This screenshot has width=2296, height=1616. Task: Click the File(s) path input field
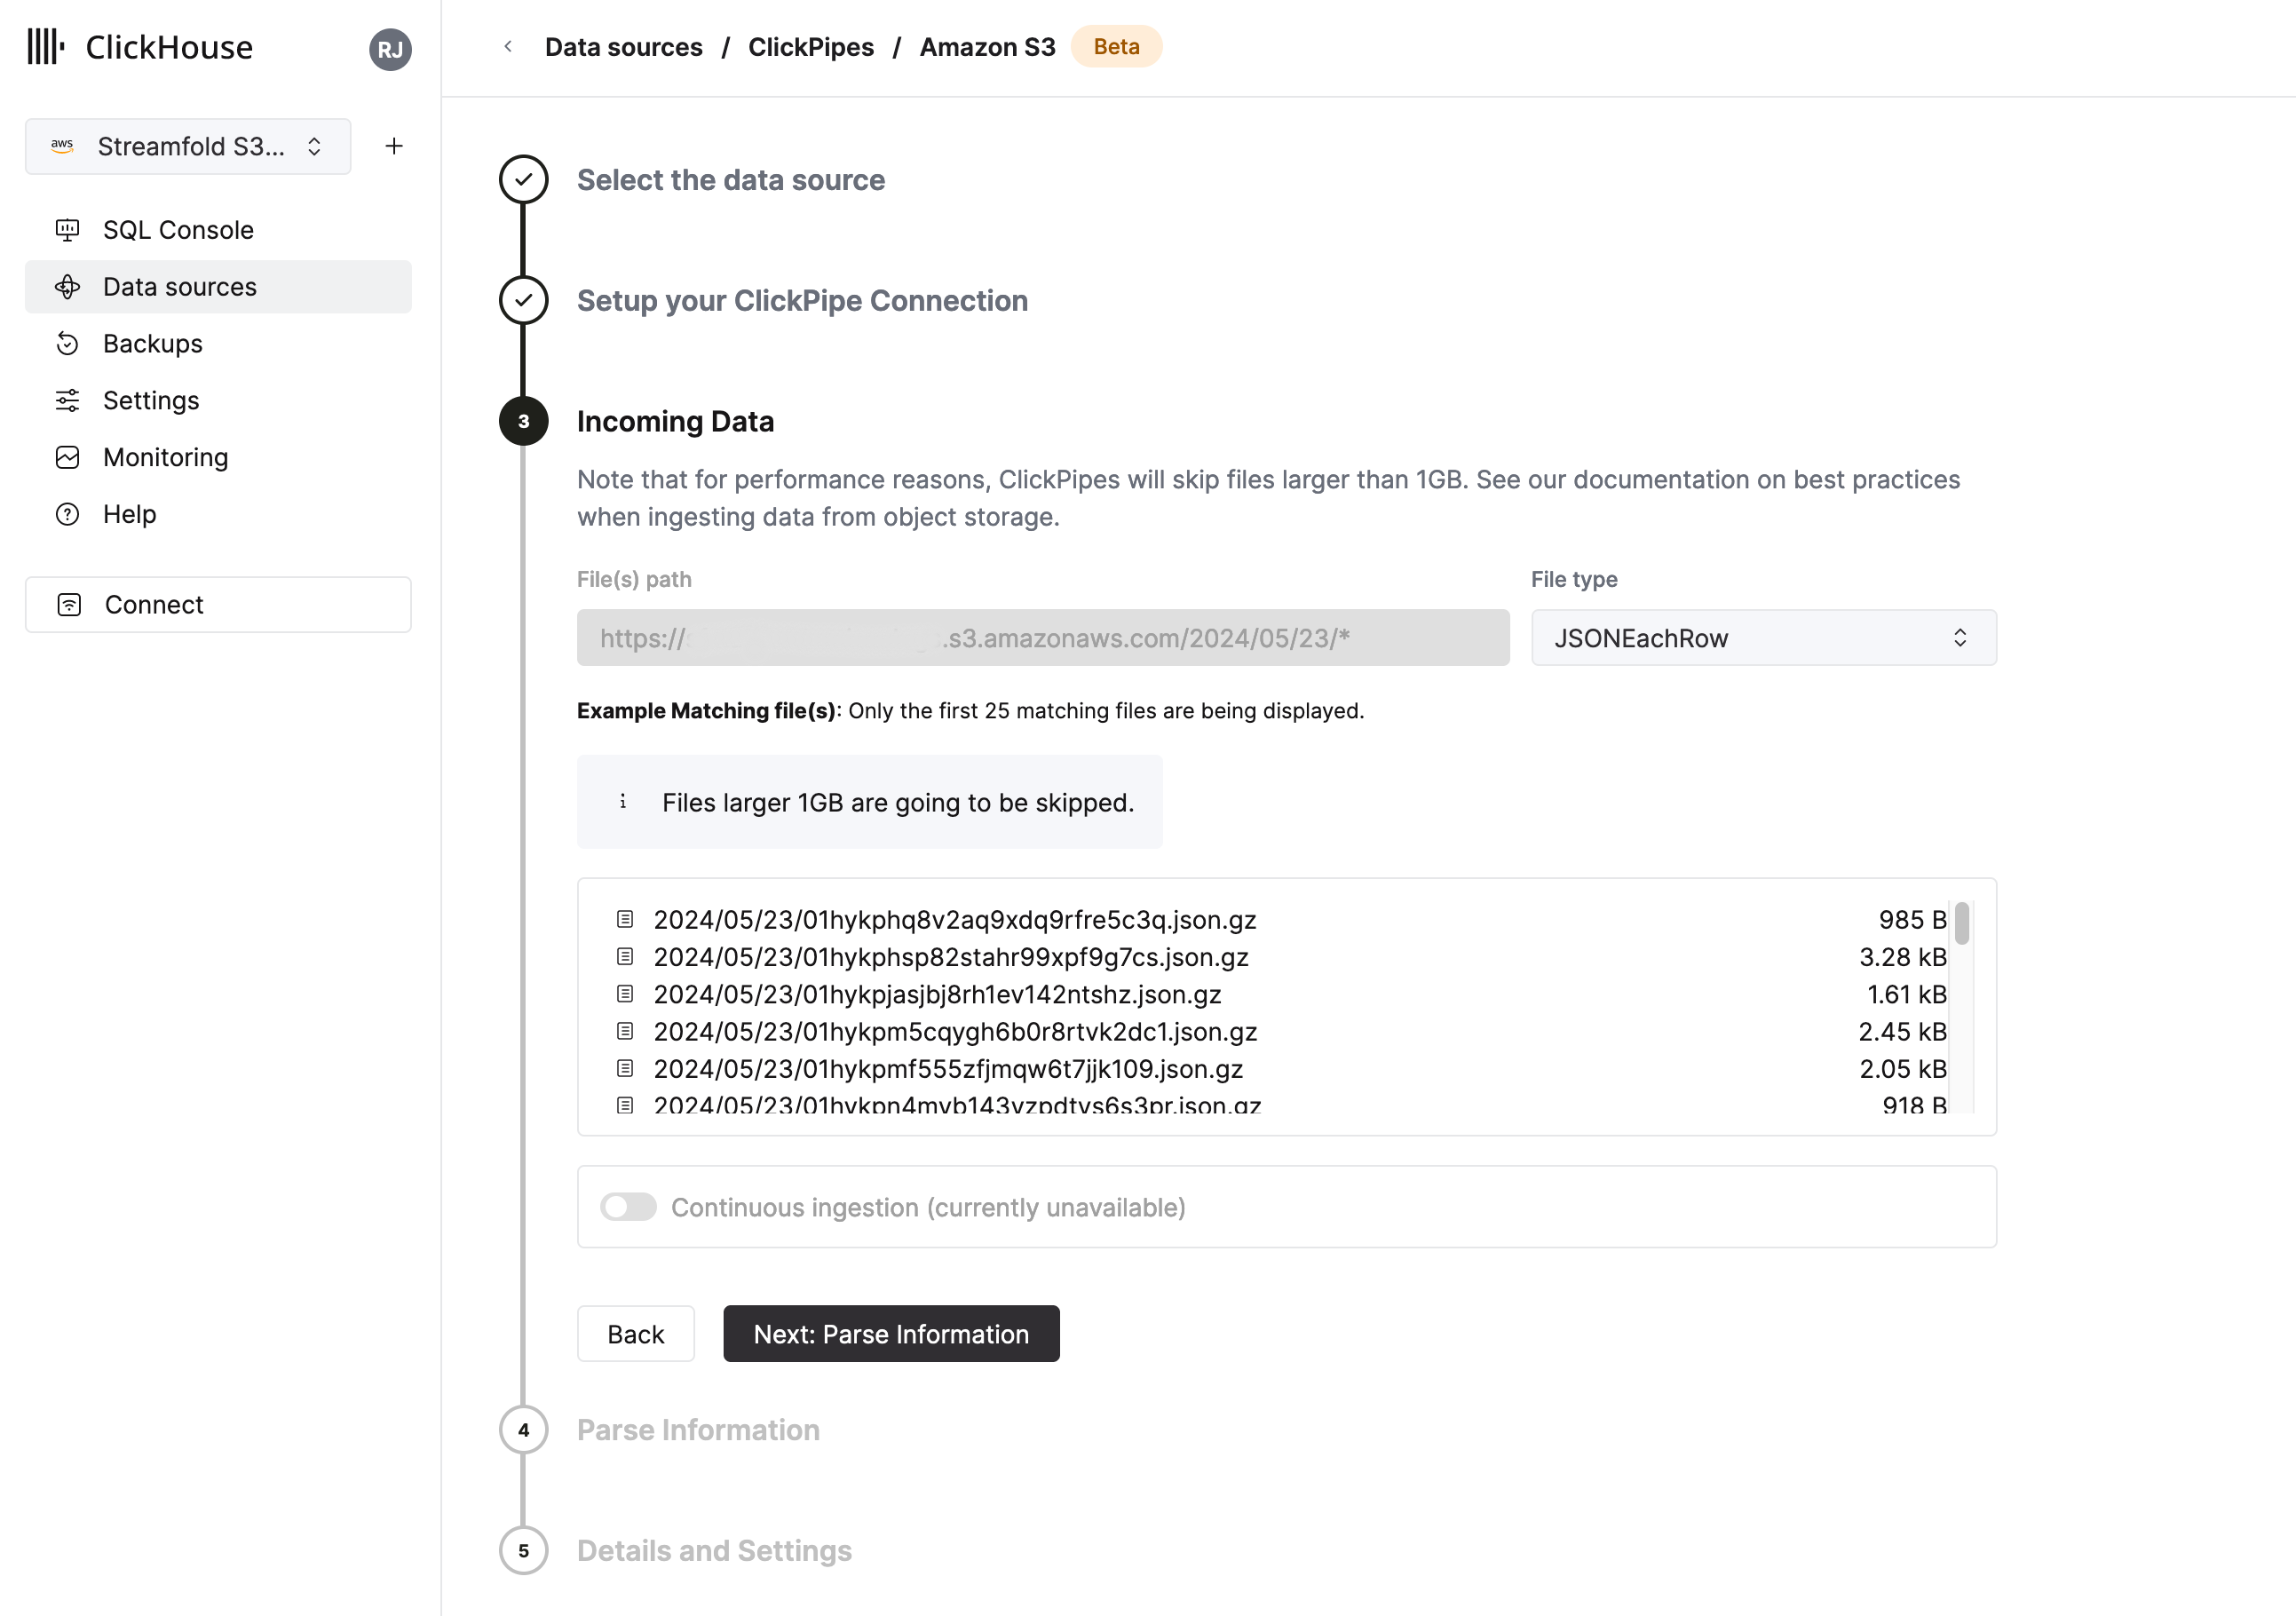(1043, 638)
